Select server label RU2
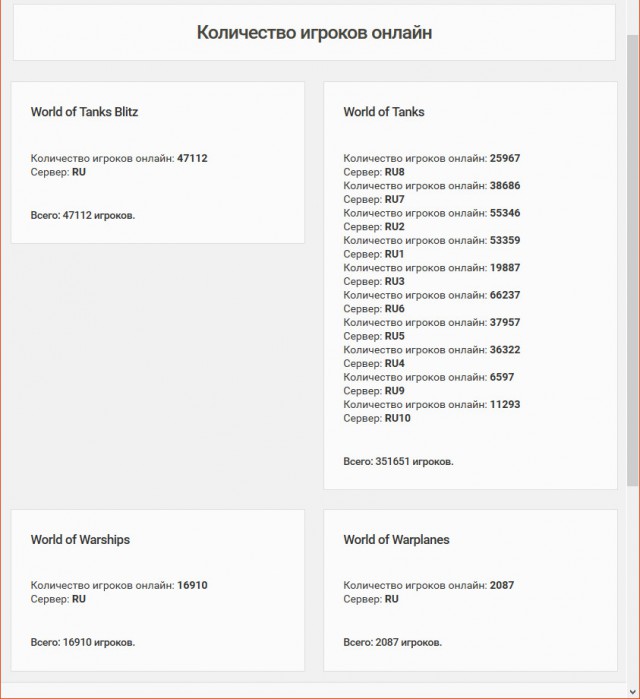The width and height of the screenshot is (640, 699). pyautogui.click(x=394, y=226)
